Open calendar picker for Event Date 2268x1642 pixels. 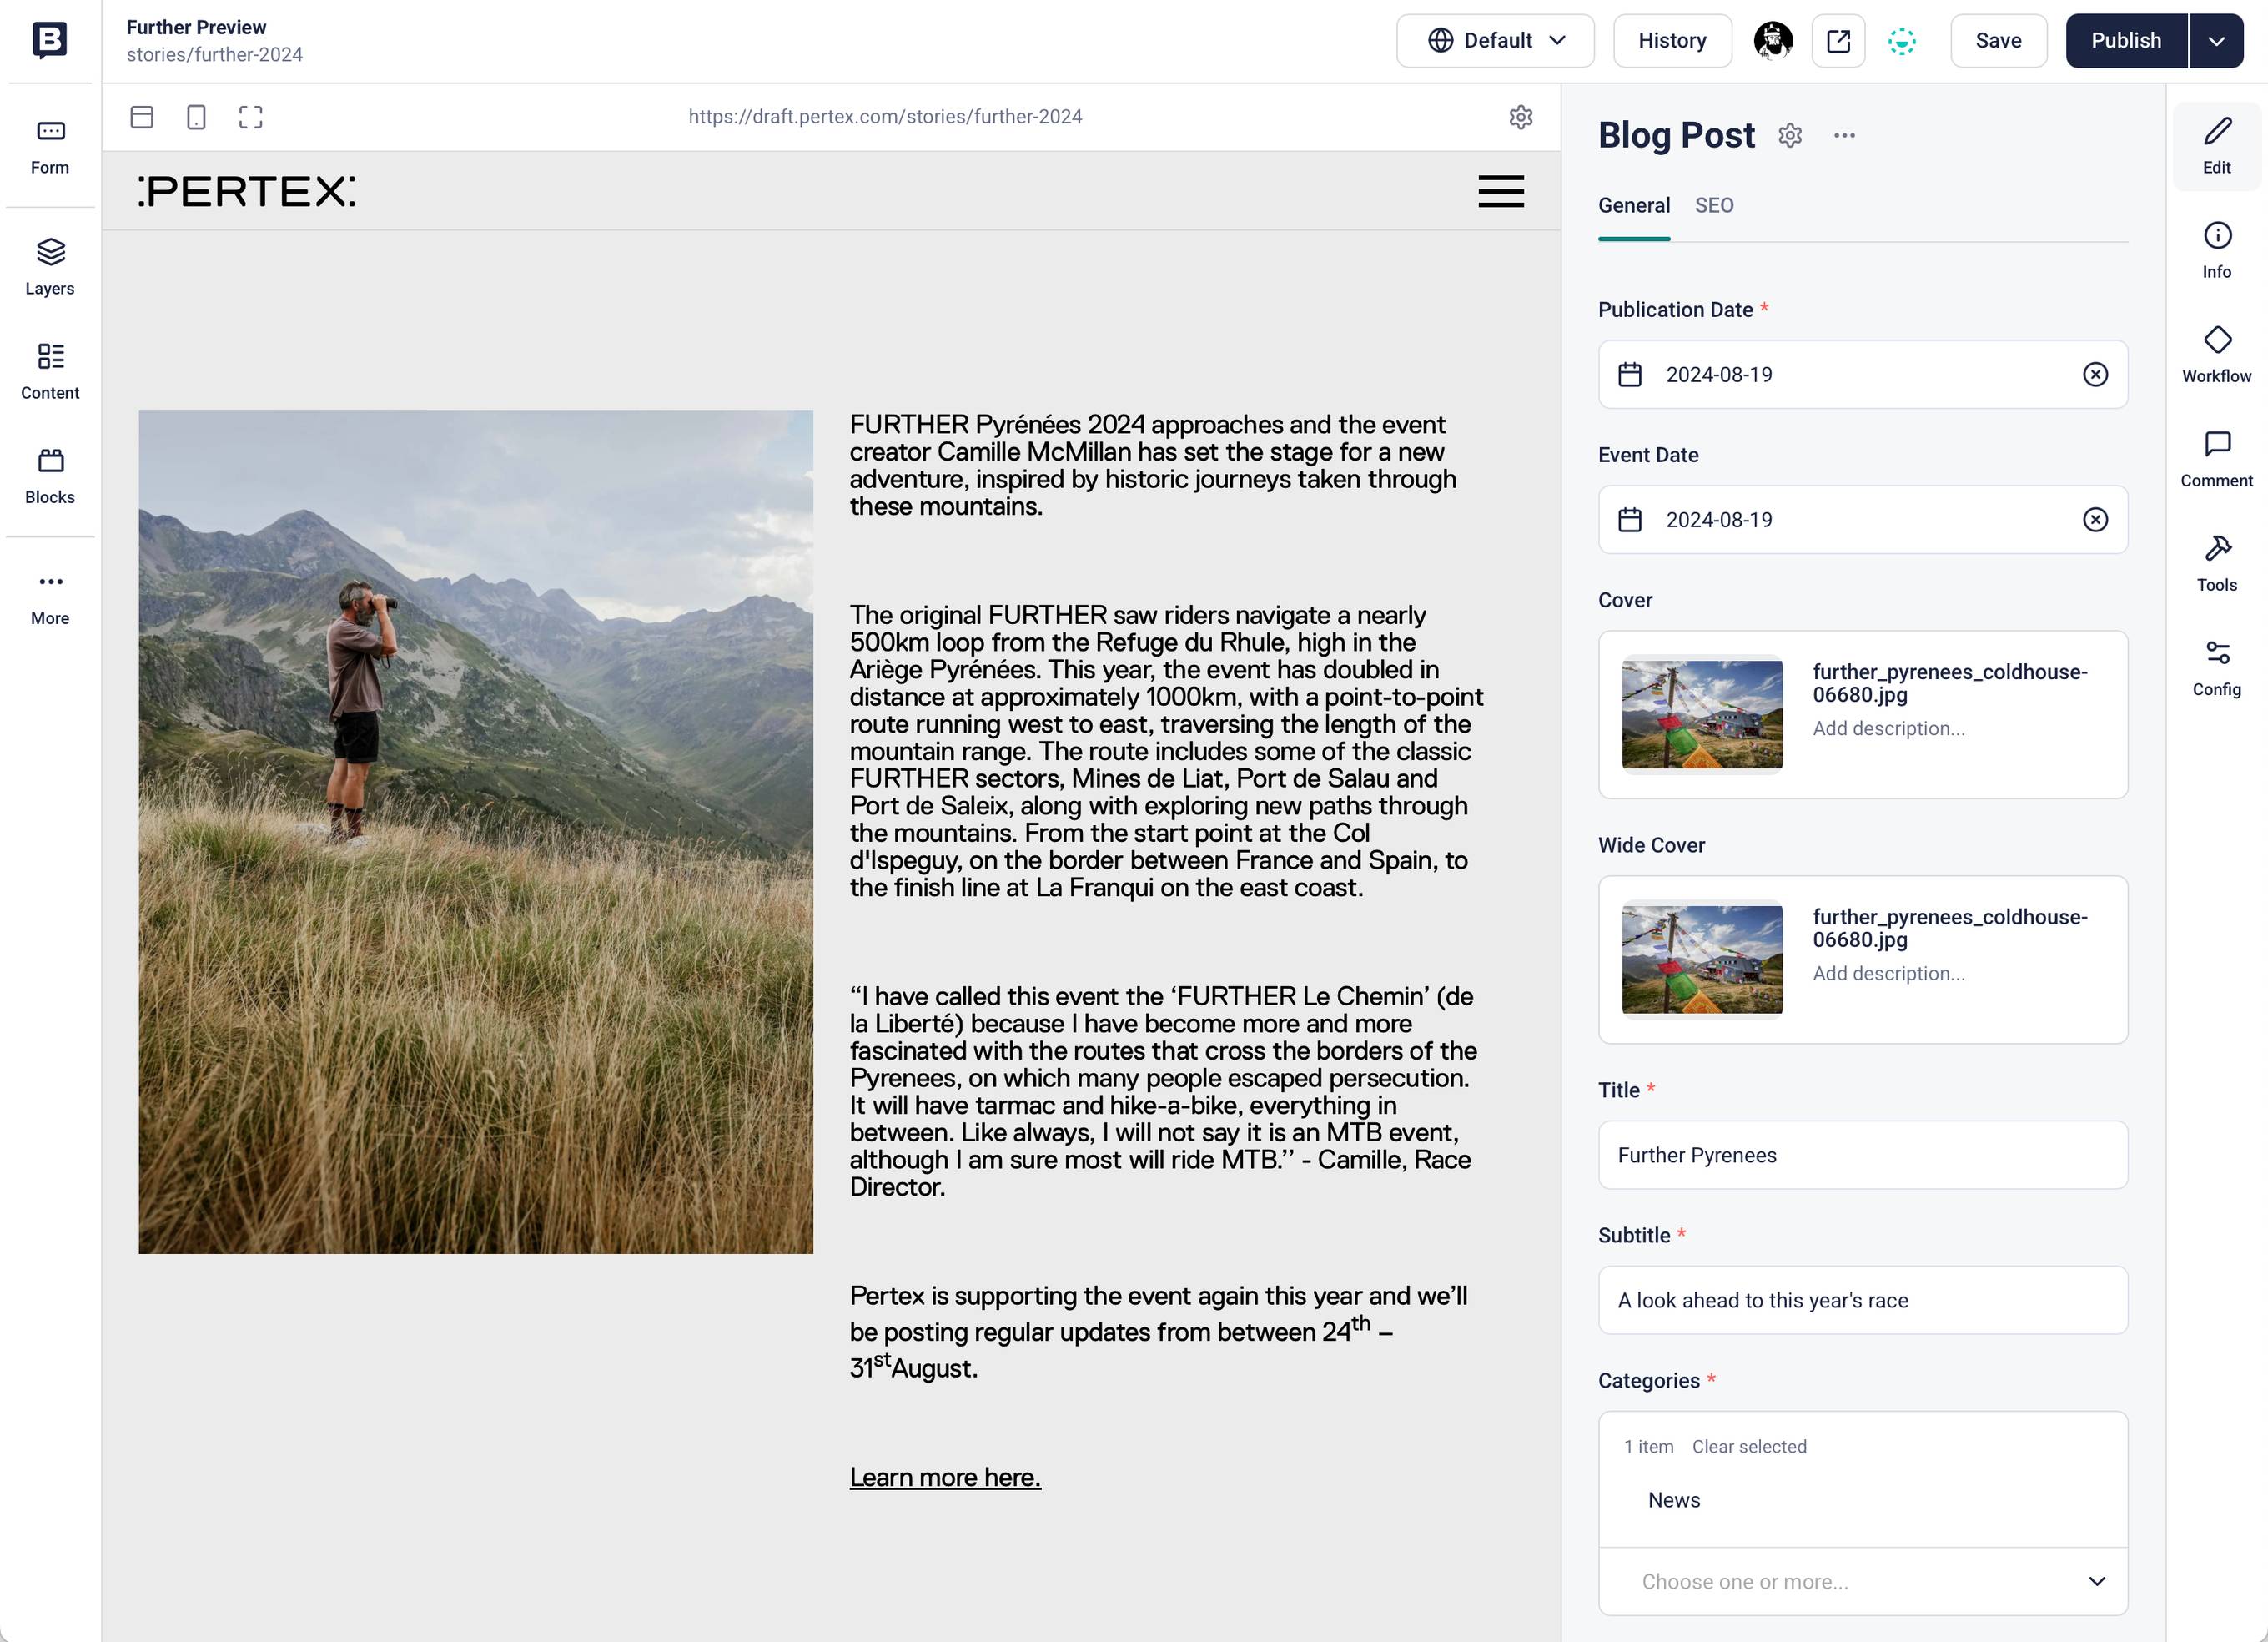[x=1629, y=519]
